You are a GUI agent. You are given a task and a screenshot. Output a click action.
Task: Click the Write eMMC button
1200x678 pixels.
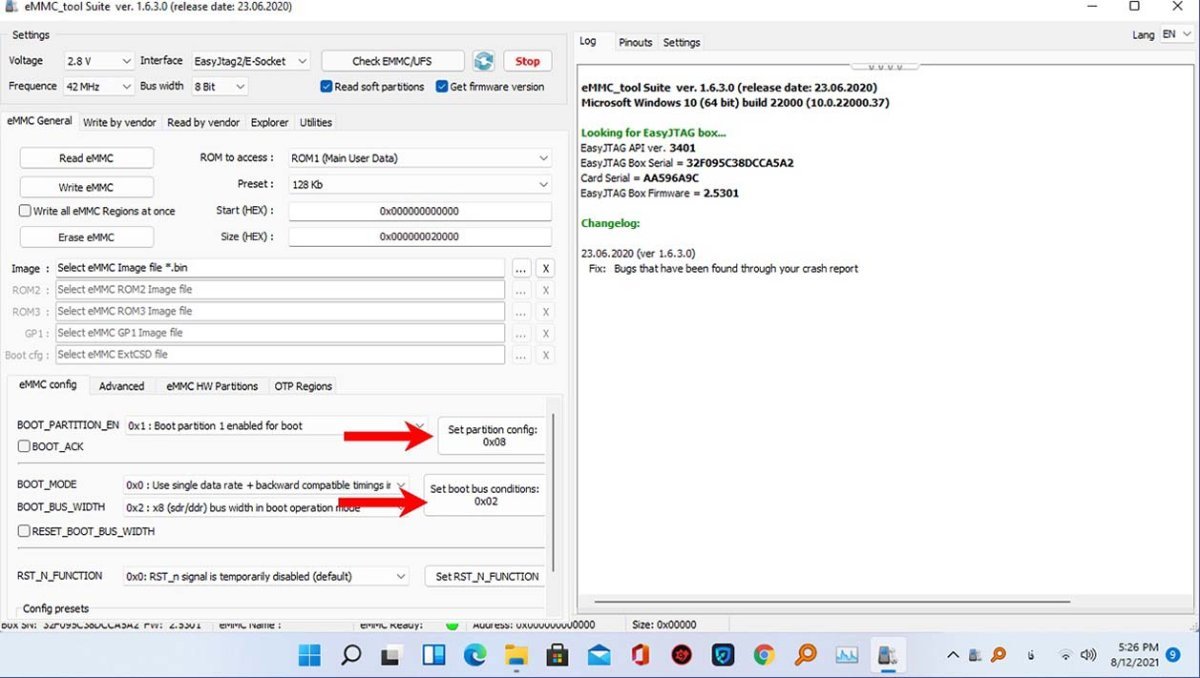pyautogui.click(x=86, y=187)
